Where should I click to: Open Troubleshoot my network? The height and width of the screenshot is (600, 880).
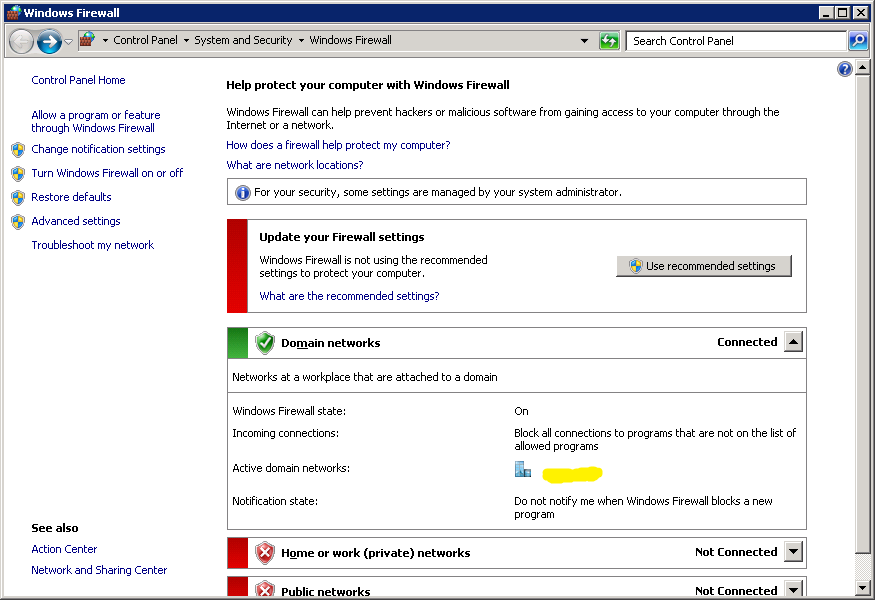[93, 245]
